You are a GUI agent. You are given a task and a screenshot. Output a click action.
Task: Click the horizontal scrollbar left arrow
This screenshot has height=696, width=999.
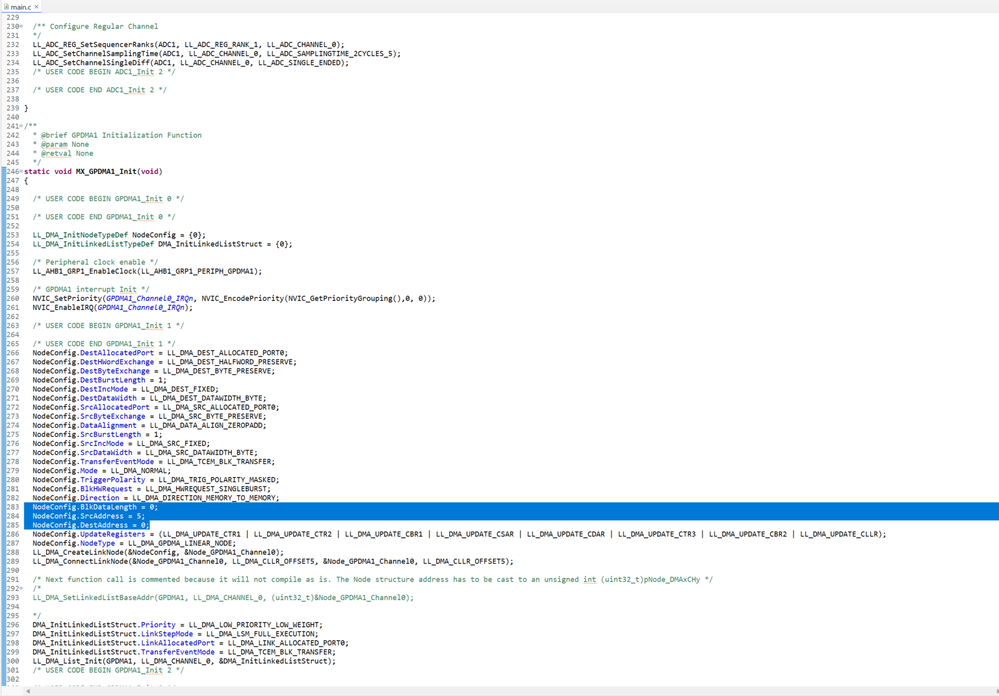27,692
